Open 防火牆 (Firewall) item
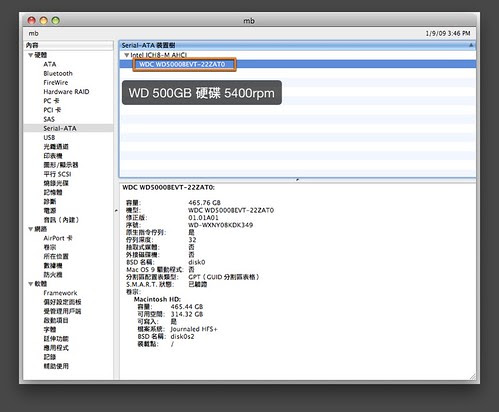499x412 pixels. click(53, 275)
